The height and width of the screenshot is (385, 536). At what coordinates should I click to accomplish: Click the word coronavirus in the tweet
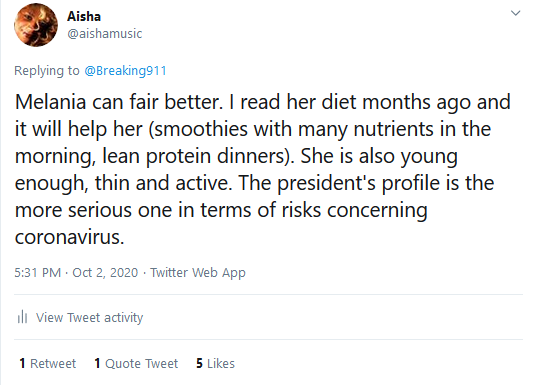click(x=69, y=237)
